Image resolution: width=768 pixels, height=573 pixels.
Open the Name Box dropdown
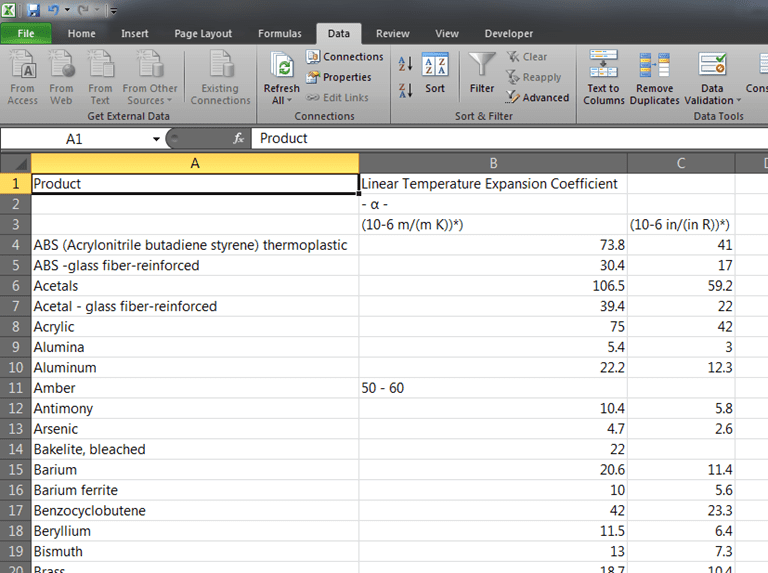156,139
